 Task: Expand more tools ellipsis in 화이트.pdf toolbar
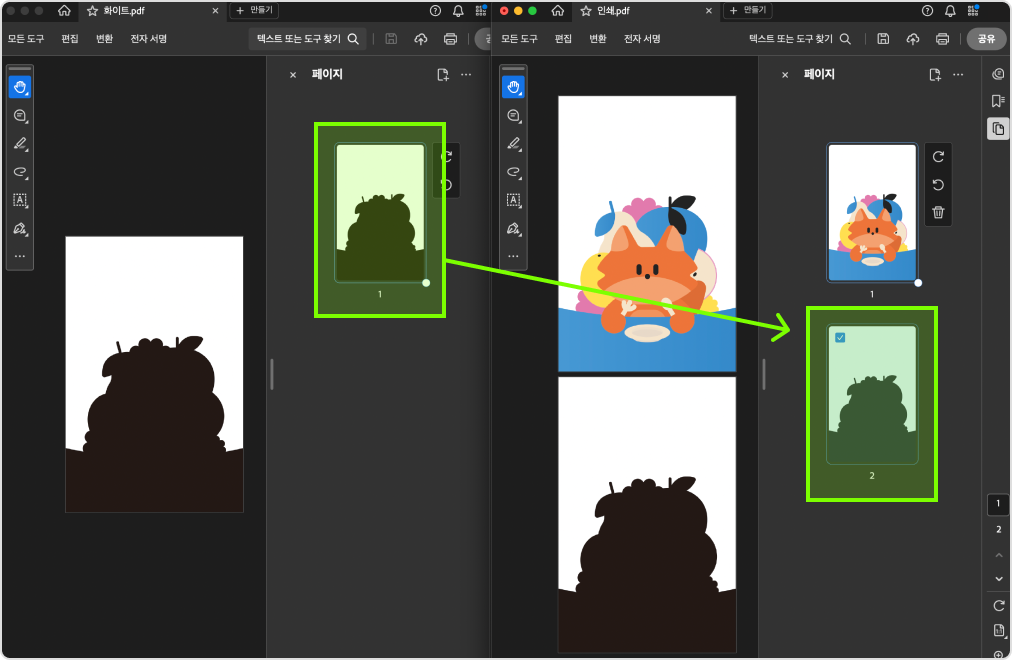point(20,256)
